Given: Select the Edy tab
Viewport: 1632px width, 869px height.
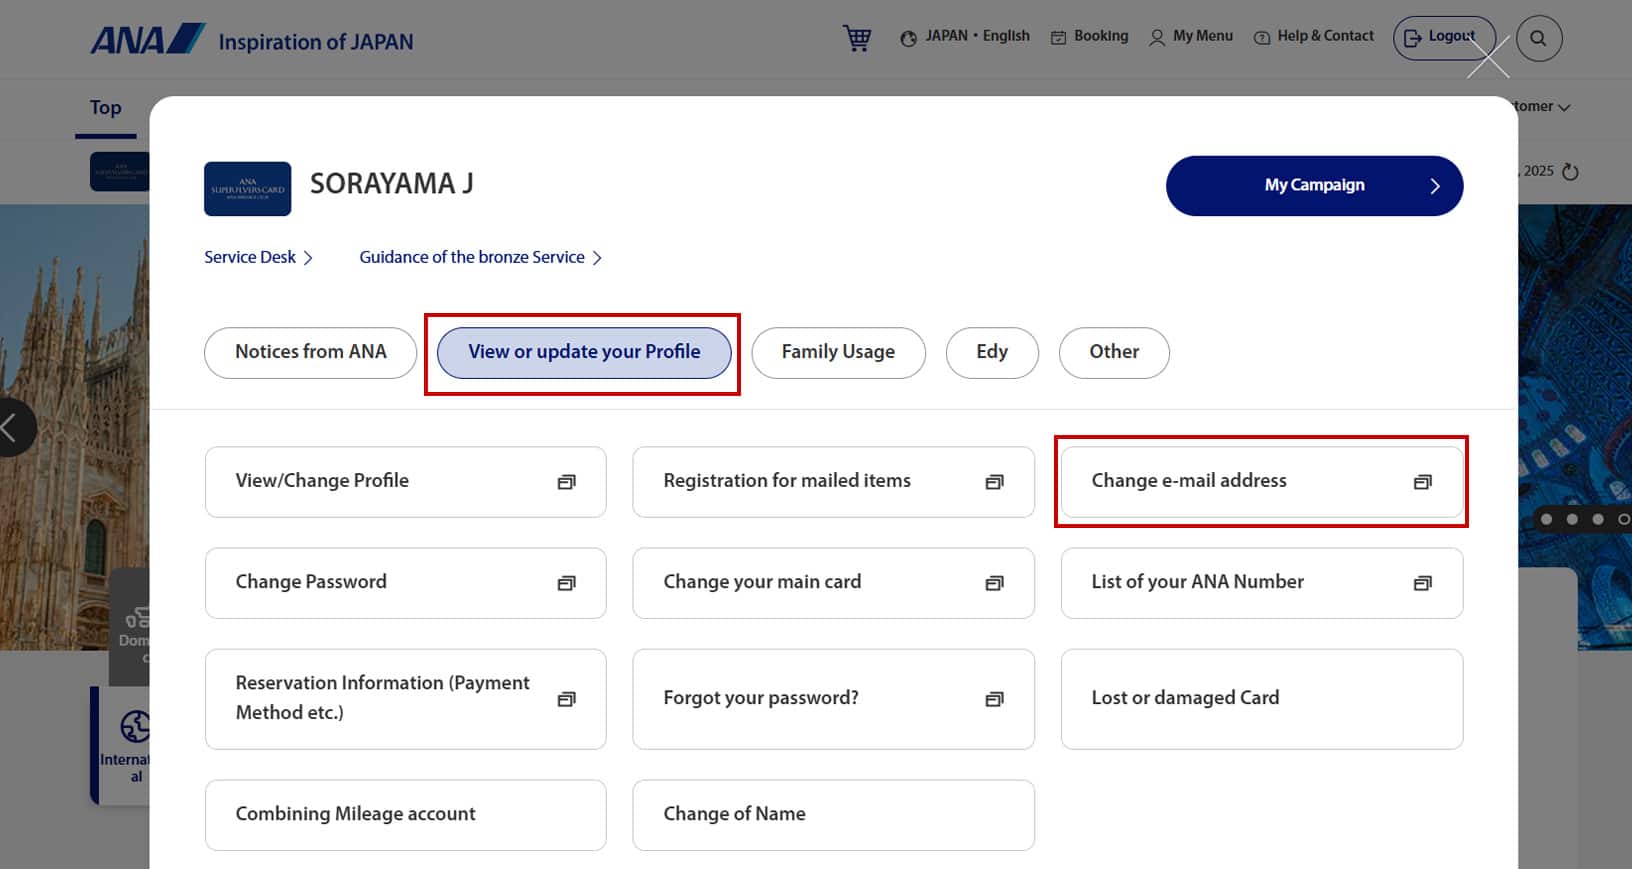Looking at the screenshot, I should click(x=991, y=352).
